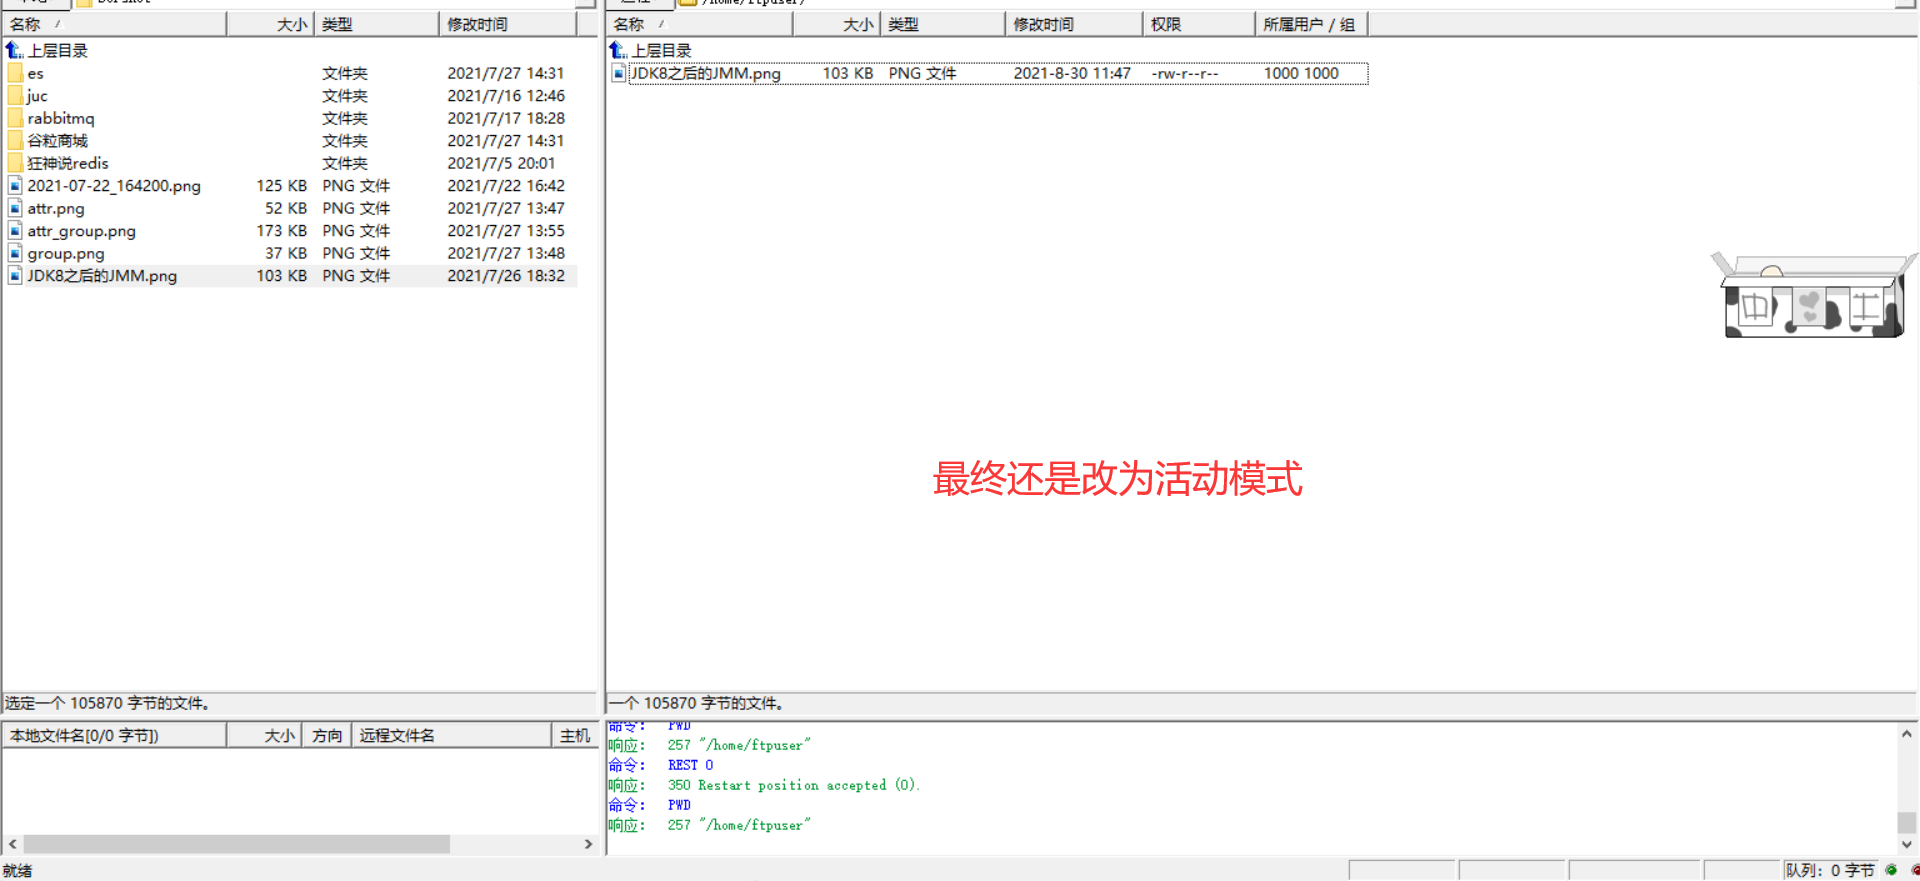1920x881 pixels.
Task: Click the attr.png file icon
Action: coord(15,208)
